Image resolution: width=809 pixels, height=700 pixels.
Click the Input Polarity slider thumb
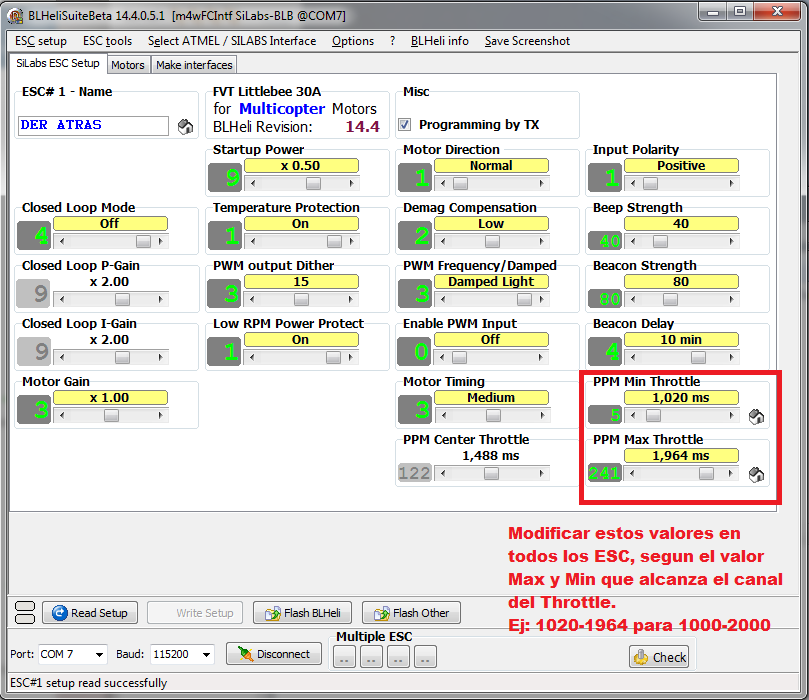(x=650, y=183)
